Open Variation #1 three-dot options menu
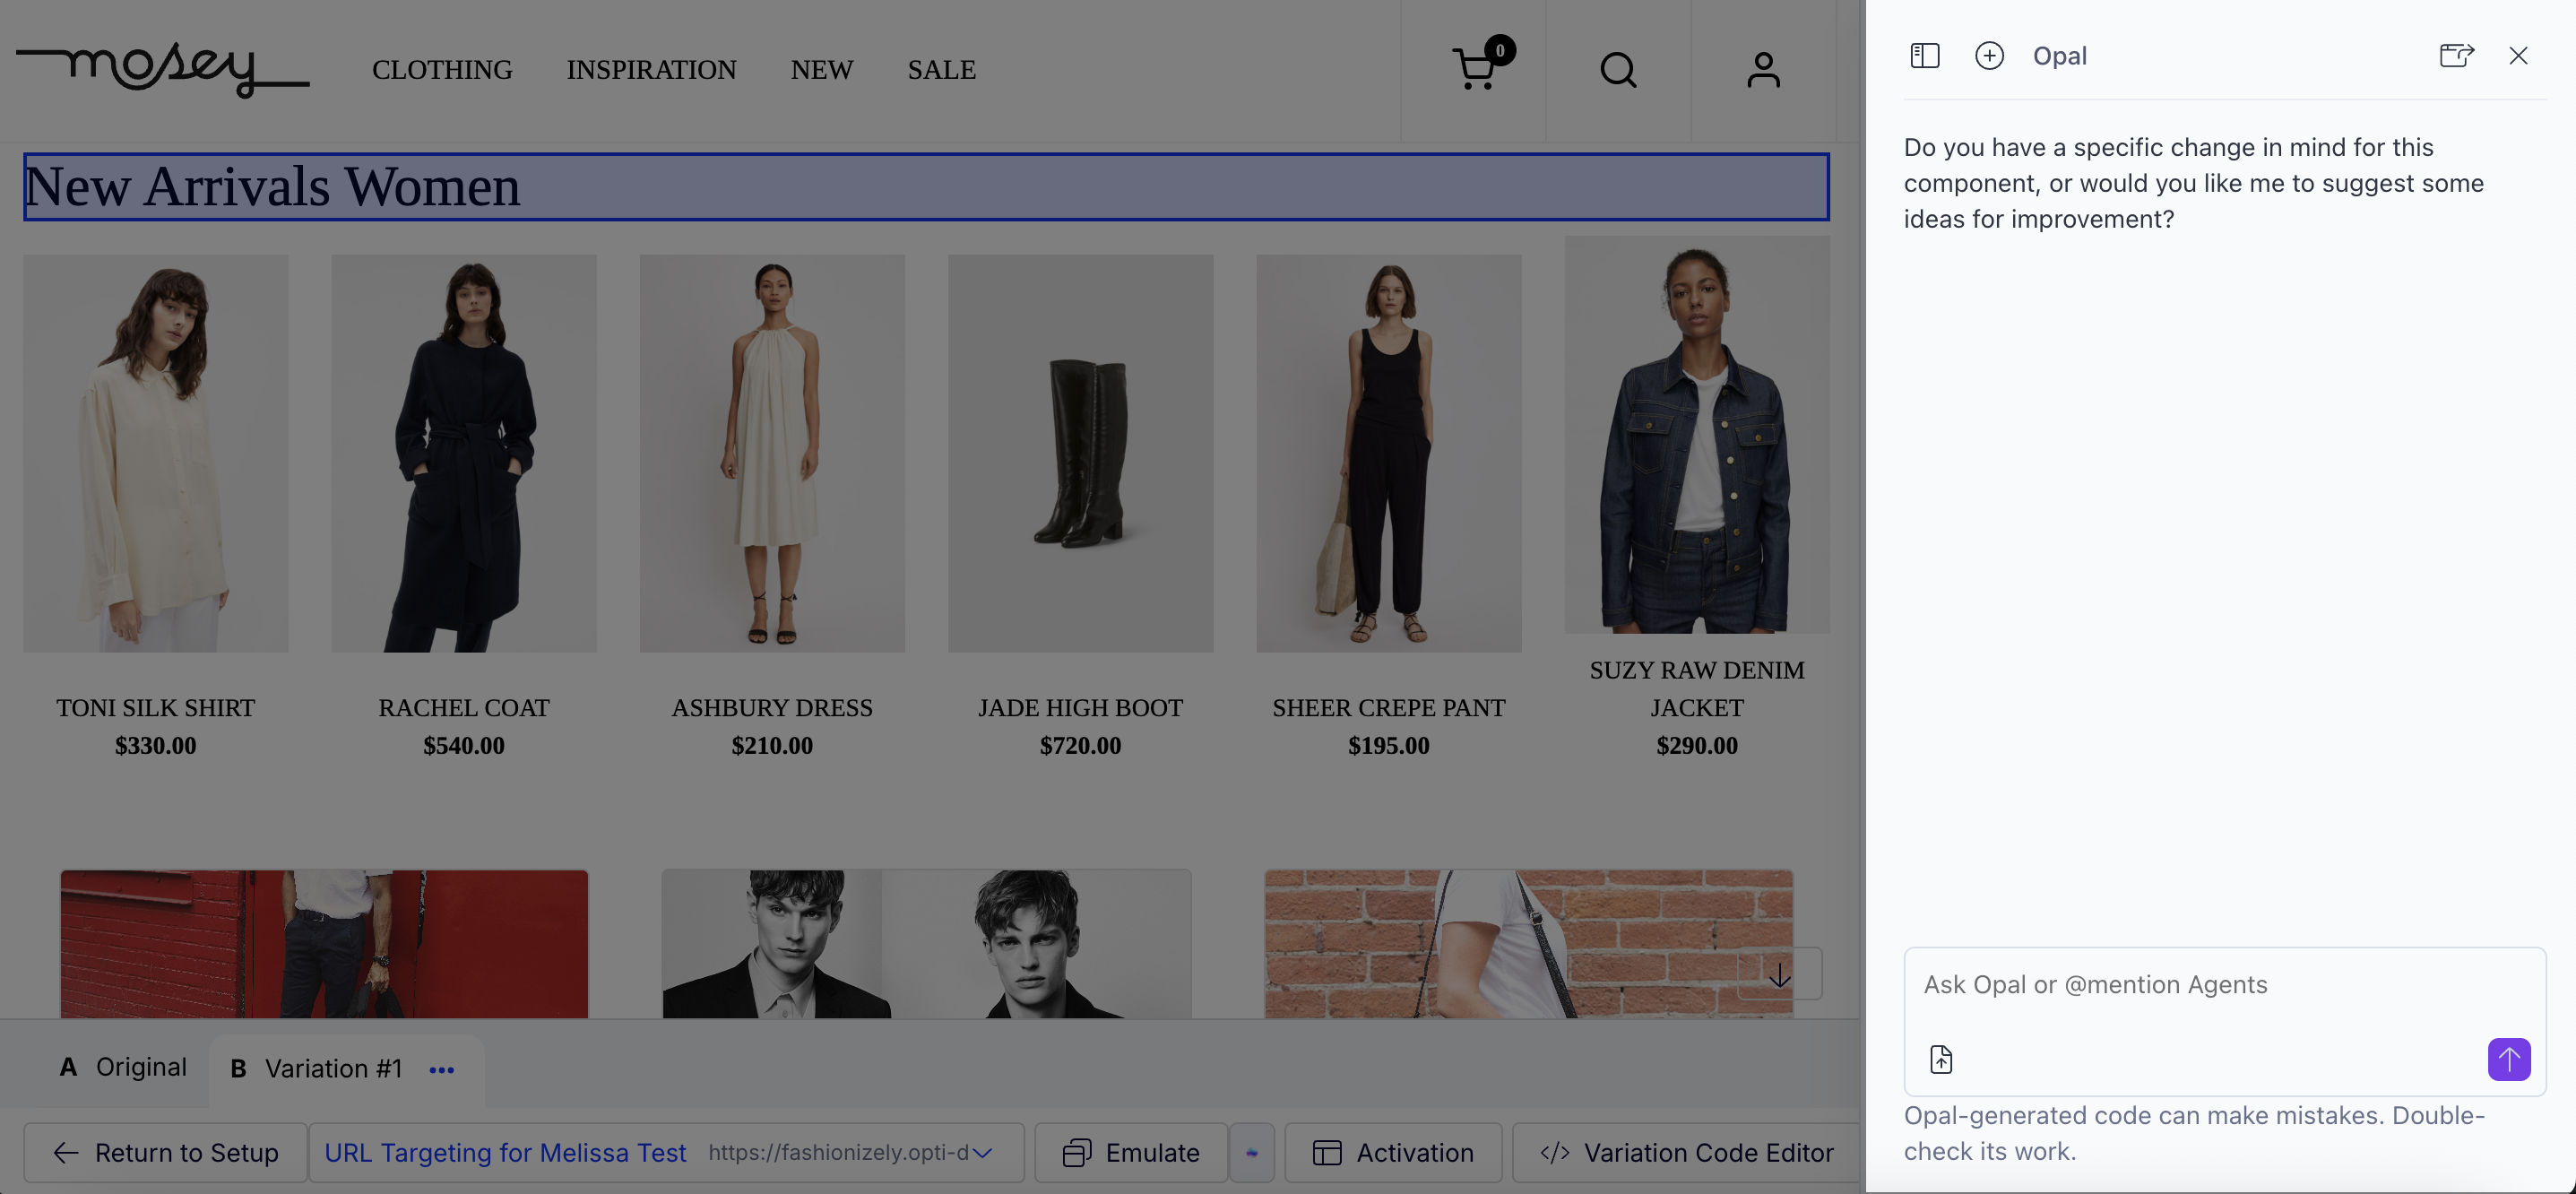This screenshot has height=1194, width=2576. 441,1070
